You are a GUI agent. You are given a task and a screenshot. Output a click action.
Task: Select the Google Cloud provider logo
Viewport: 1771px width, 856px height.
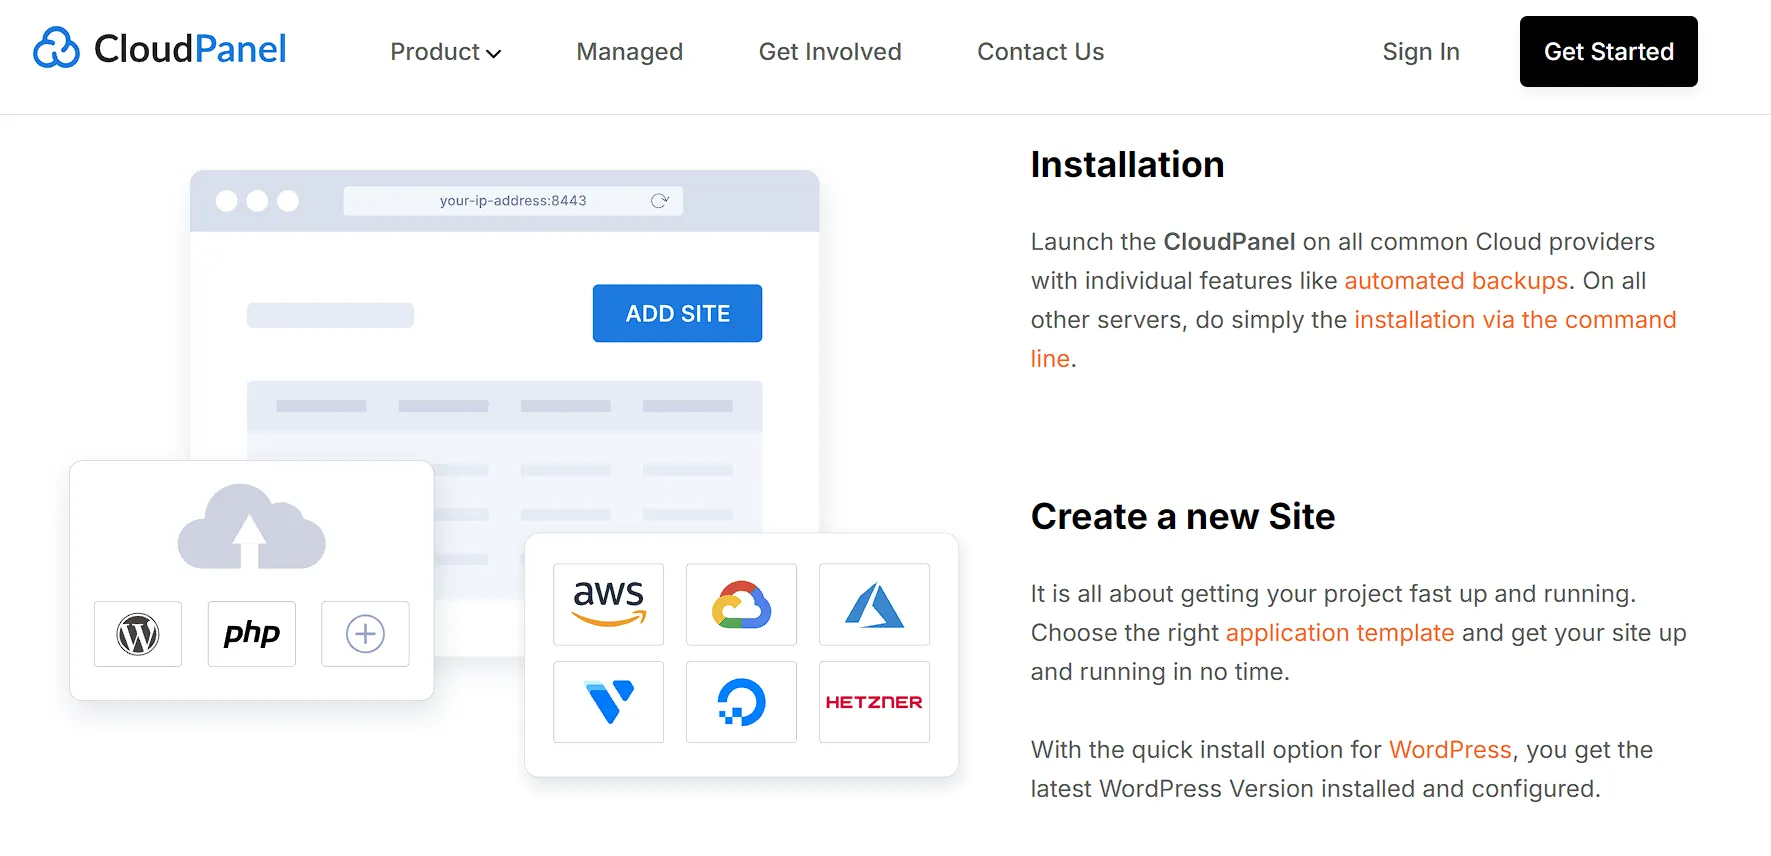tap(741, 604)
